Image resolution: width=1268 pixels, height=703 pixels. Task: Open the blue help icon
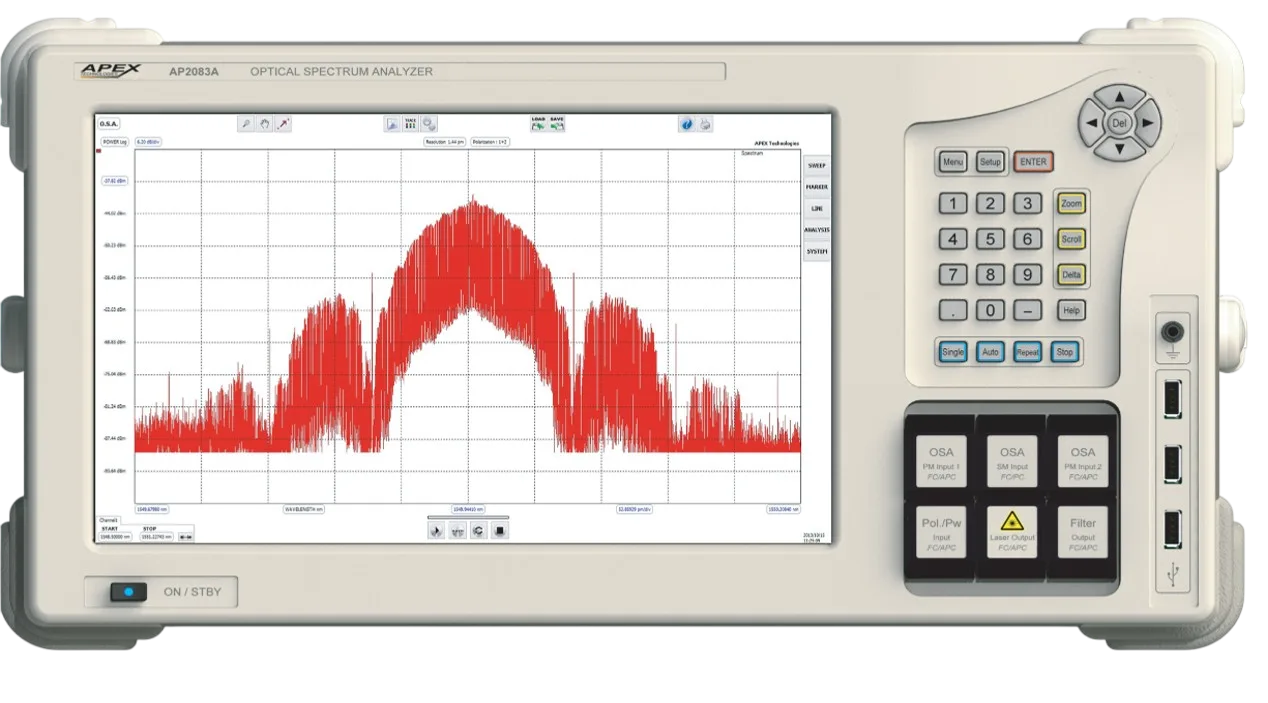click(686, 124)
